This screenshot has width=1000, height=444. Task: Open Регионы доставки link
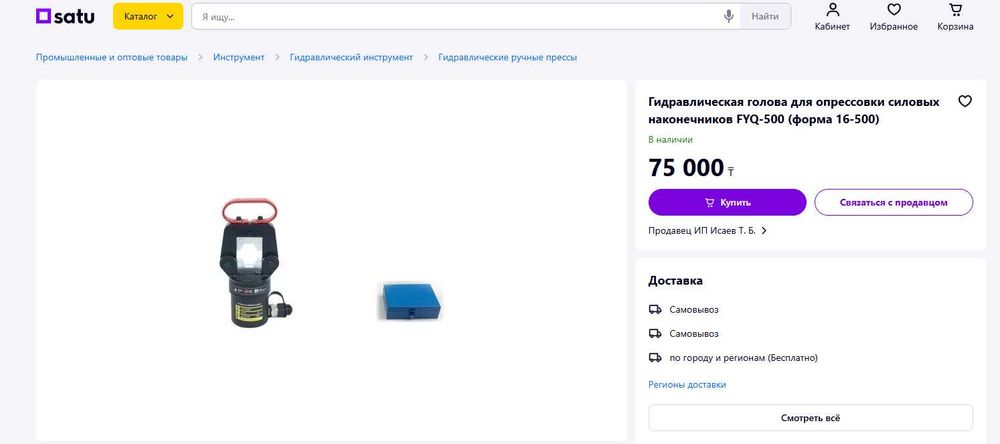(687, 385)
